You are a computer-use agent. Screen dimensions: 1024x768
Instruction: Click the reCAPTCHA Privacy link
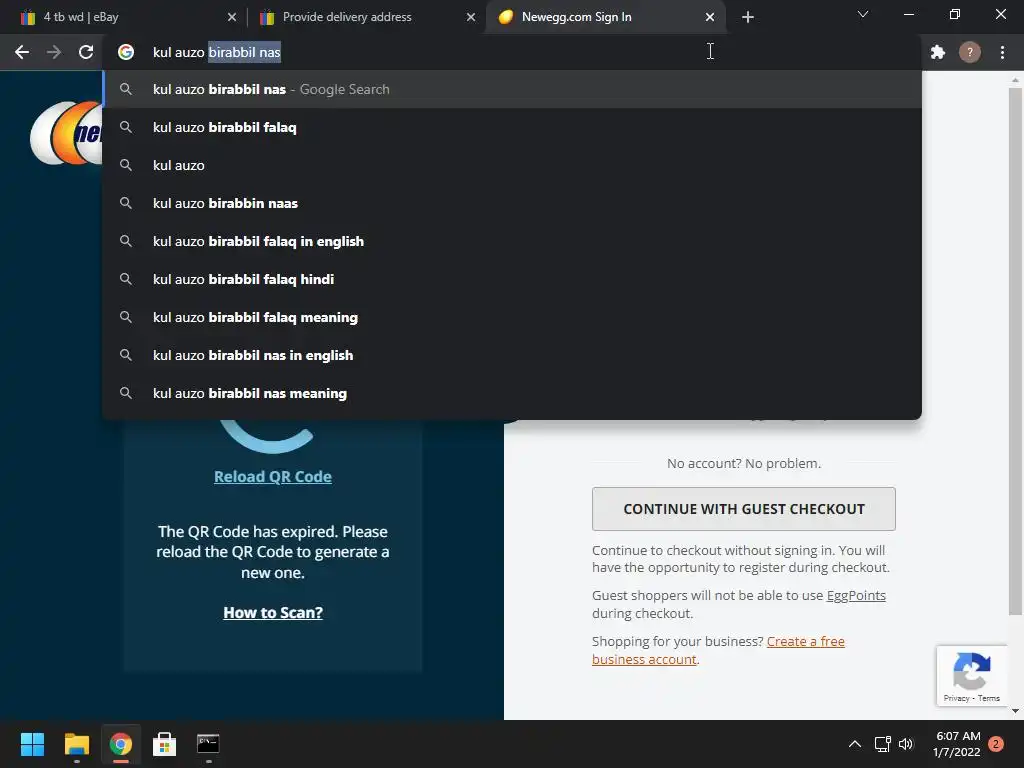click(x=956, y=698)
